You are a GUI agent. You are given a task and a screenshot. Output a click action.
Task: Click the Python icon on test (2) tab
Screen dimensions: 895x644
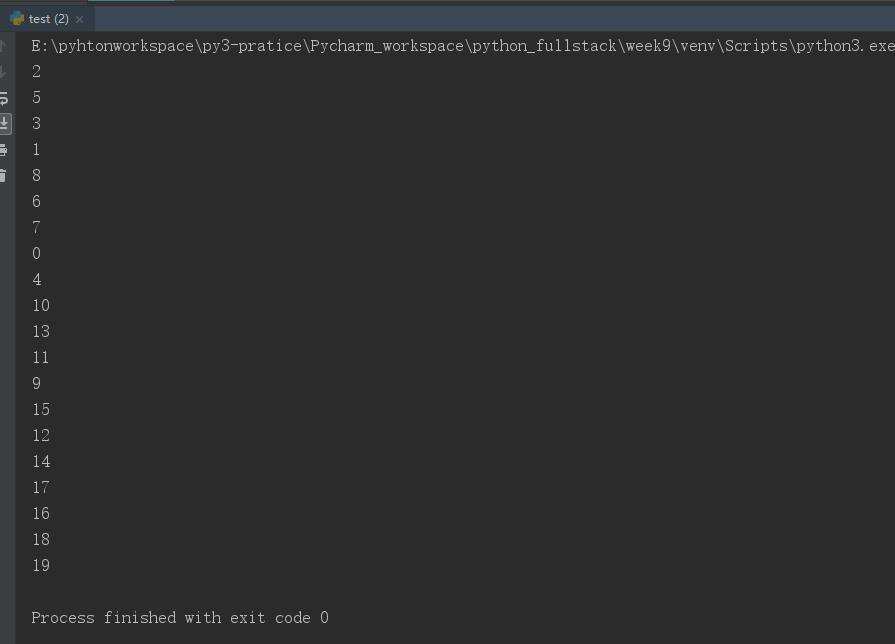17,19
